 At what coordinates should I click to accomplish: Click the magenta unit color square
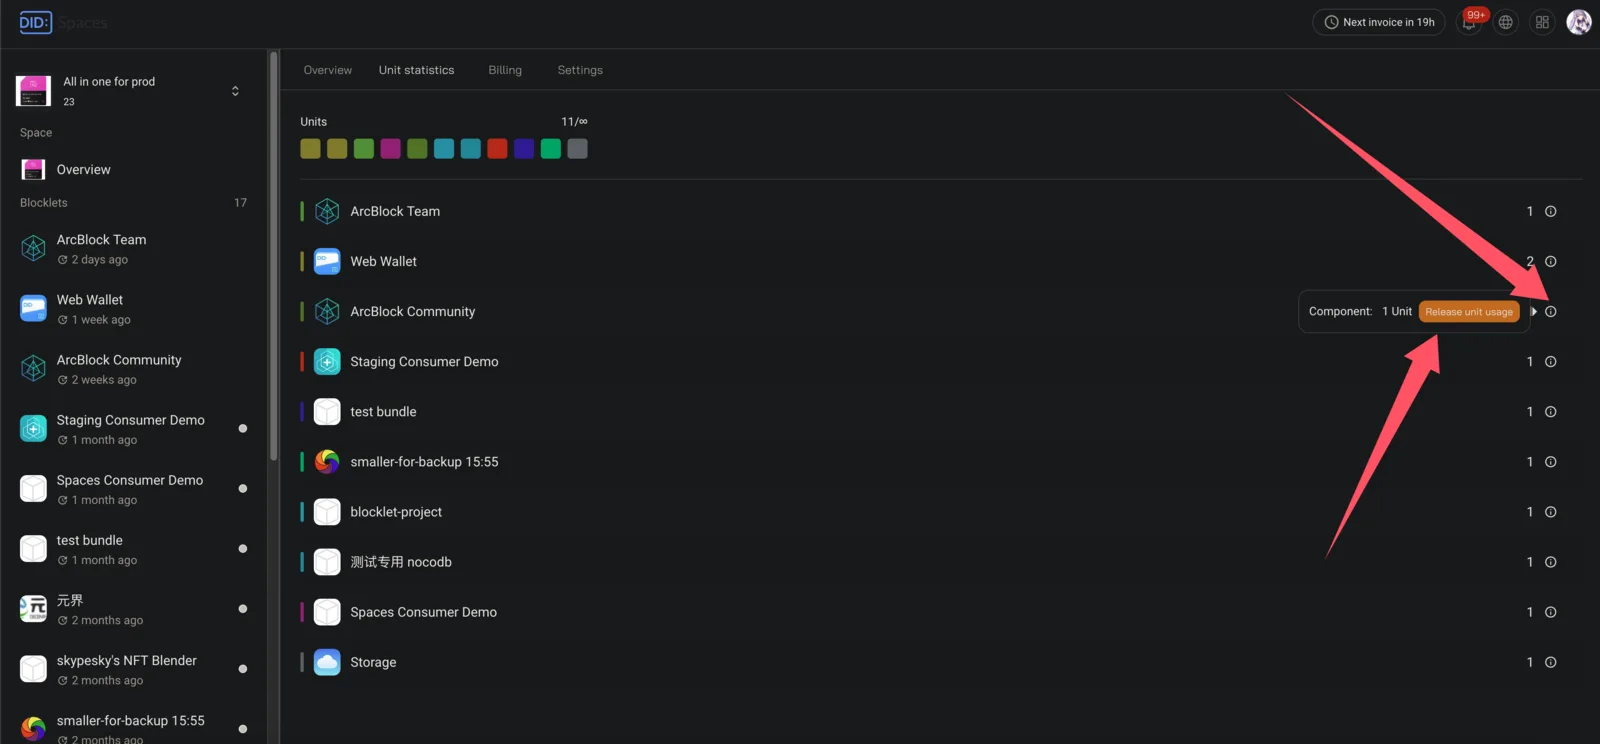(x=390, y=149)
